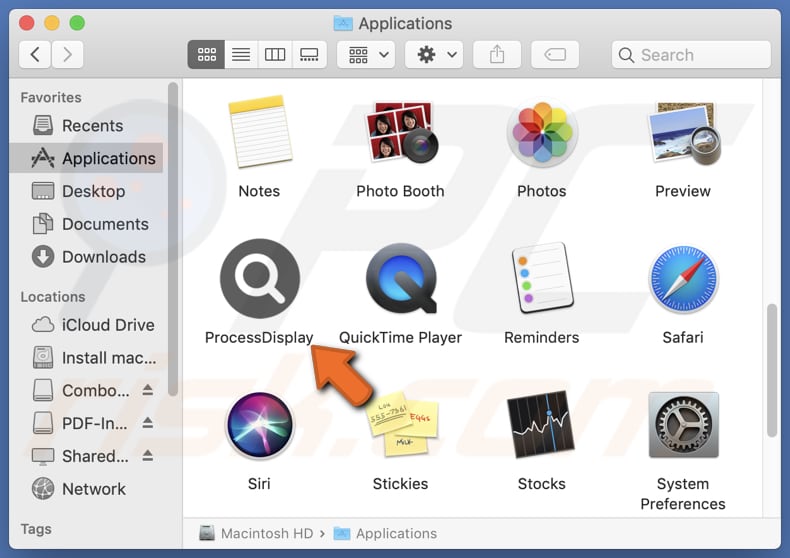
Task: Click the QuickTime Player name label
Action: pos(401,337)
